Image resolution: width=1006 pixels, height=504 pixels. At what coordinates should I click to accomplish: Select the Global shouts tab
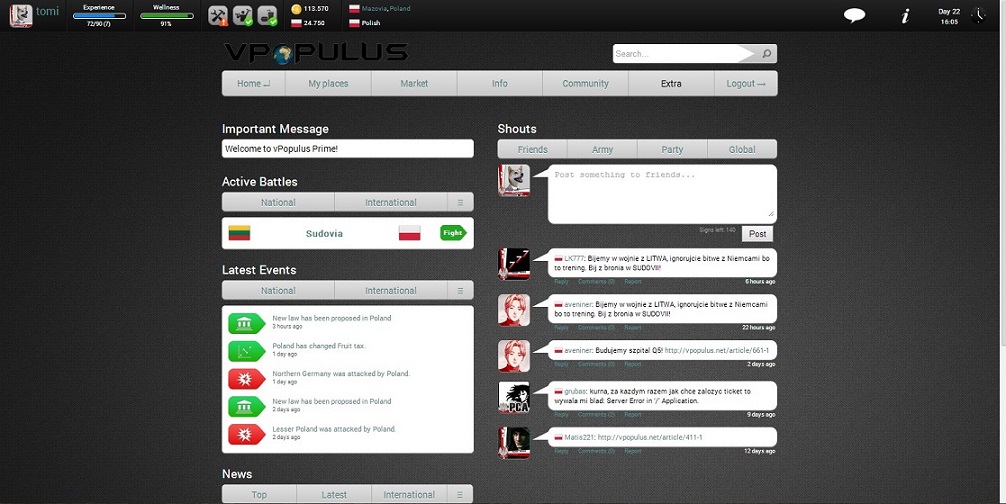pos(742,149)
